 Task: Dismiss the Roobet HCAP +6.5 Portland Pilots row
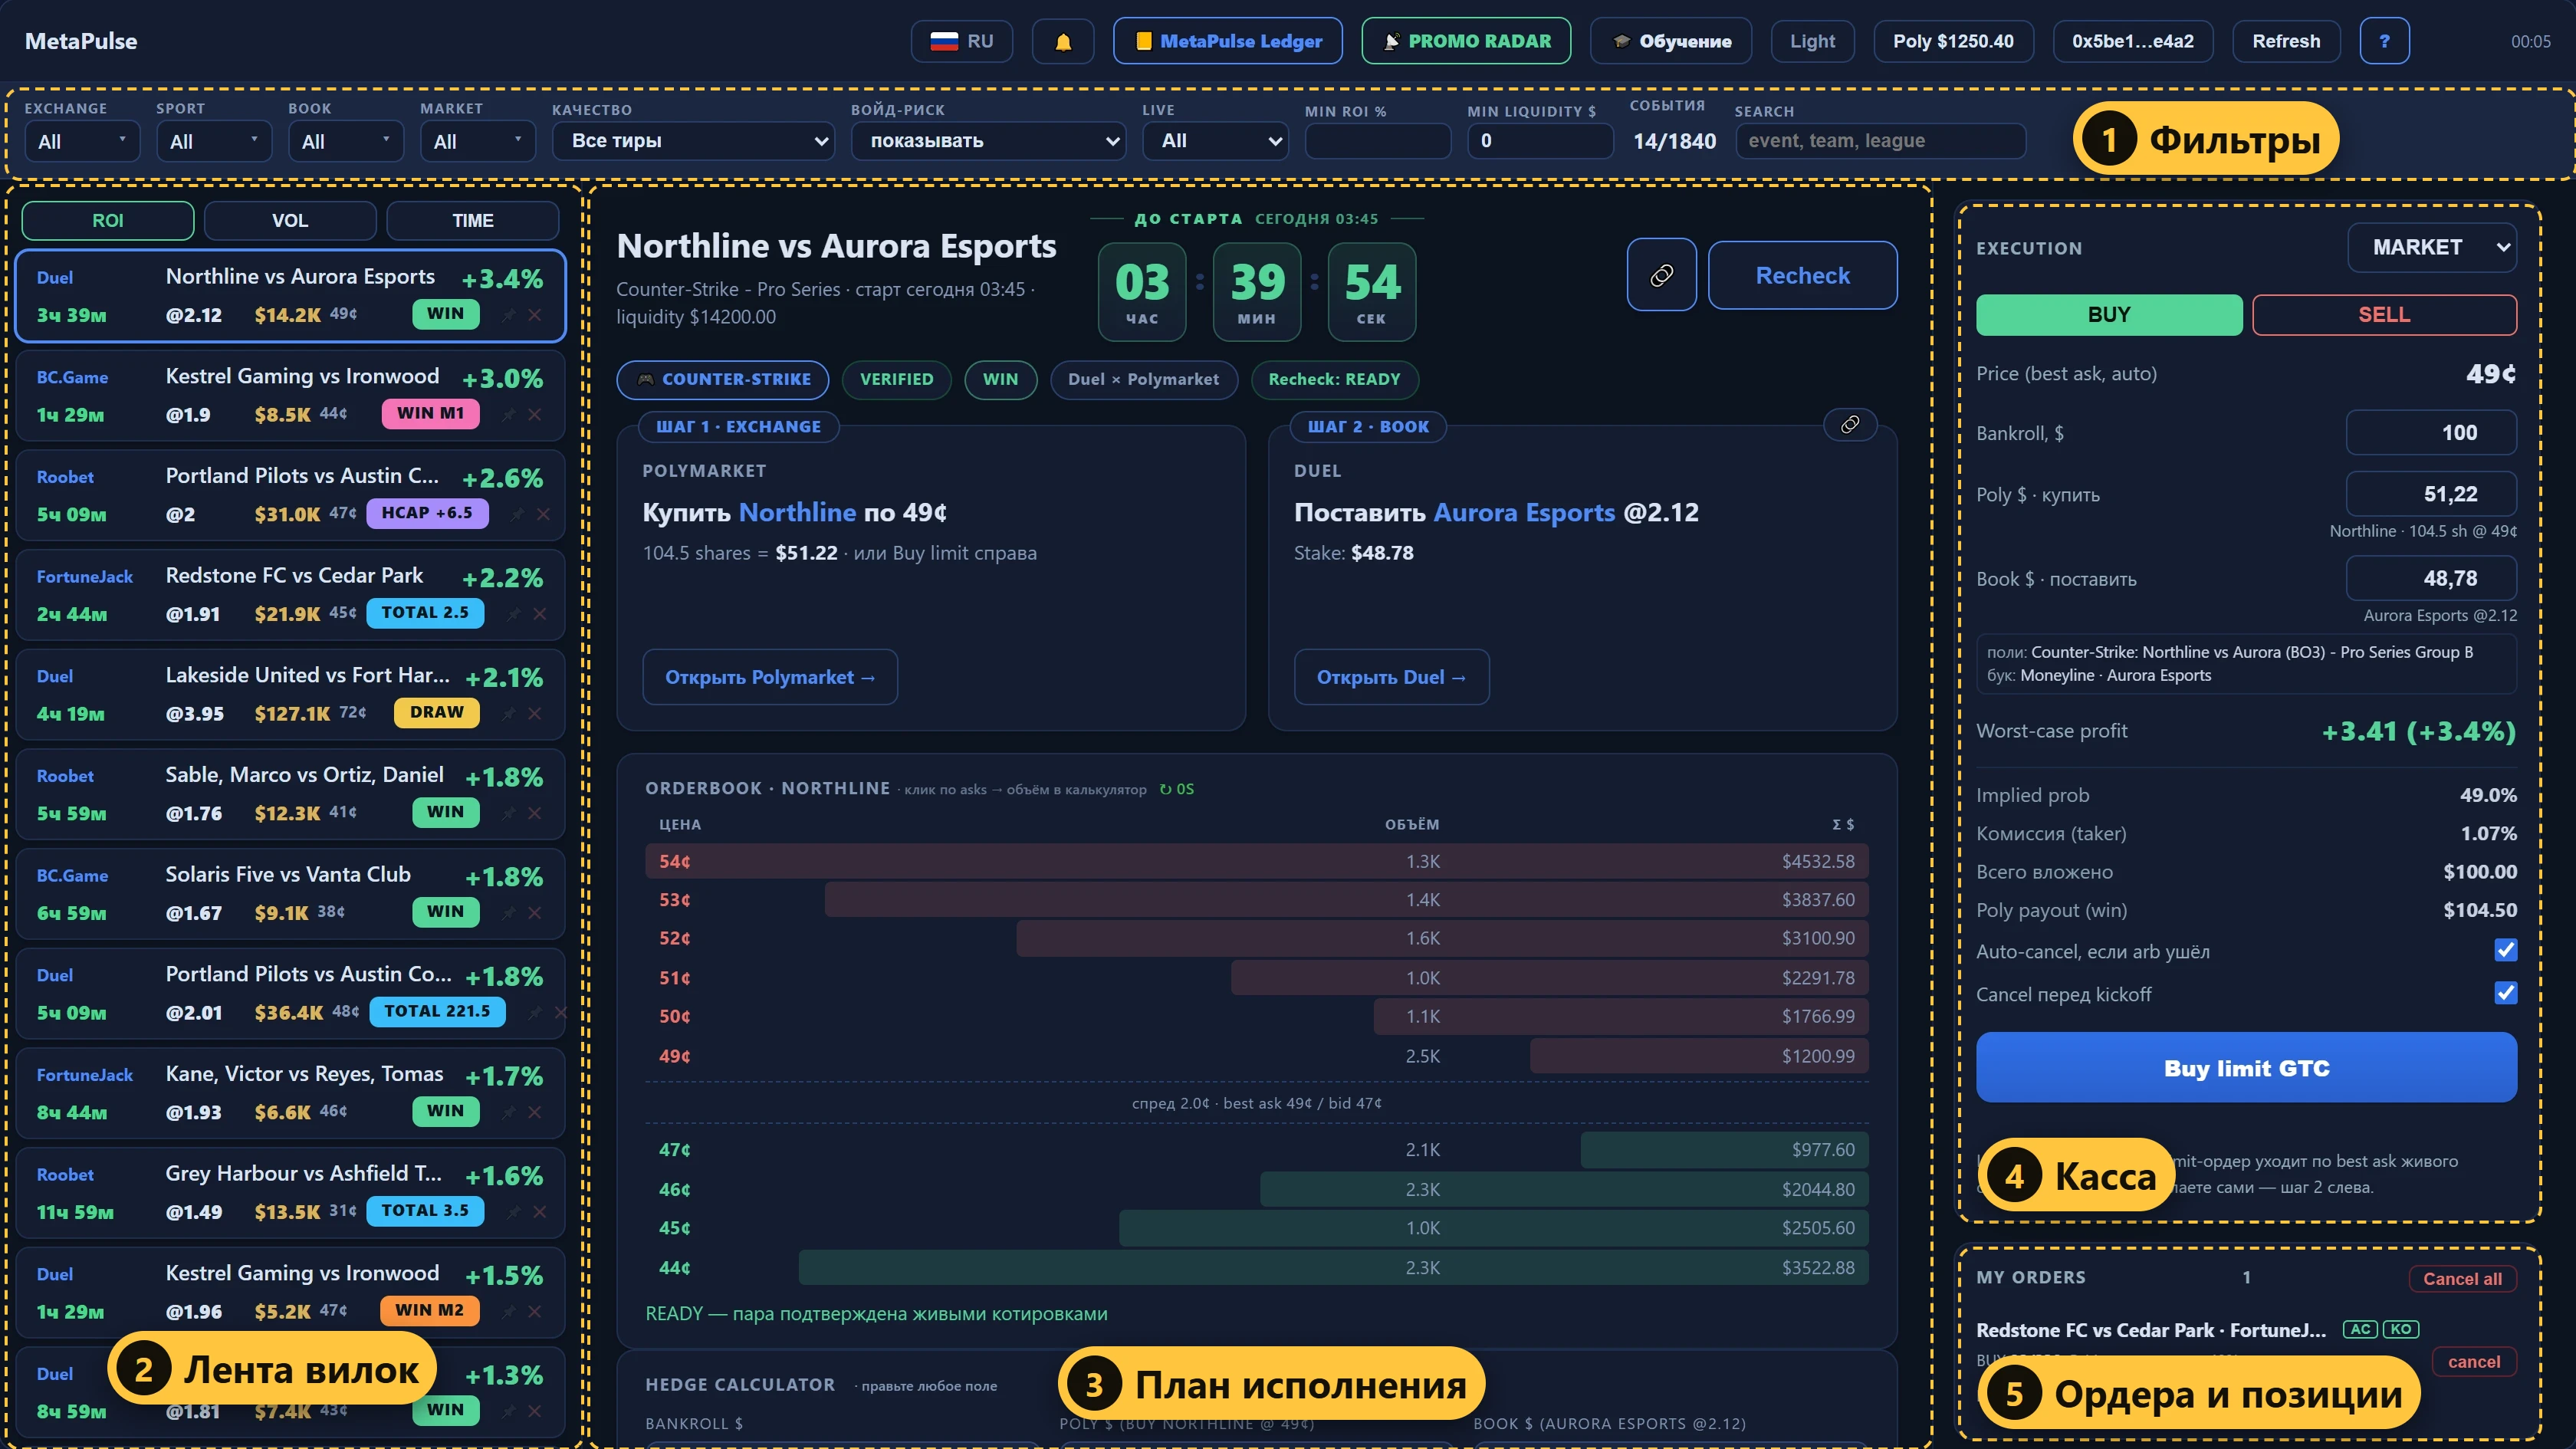point(543,514)
